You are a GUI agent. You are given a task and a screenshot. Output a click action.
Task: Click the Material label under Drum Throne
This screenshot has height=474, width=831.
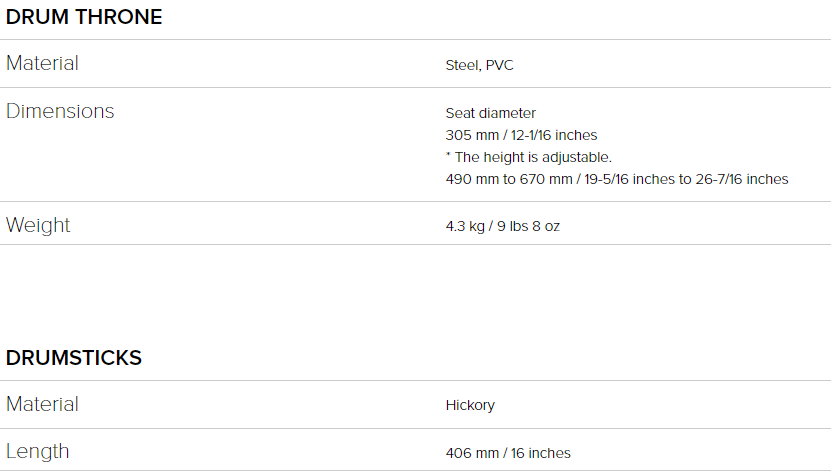(42, 64)
